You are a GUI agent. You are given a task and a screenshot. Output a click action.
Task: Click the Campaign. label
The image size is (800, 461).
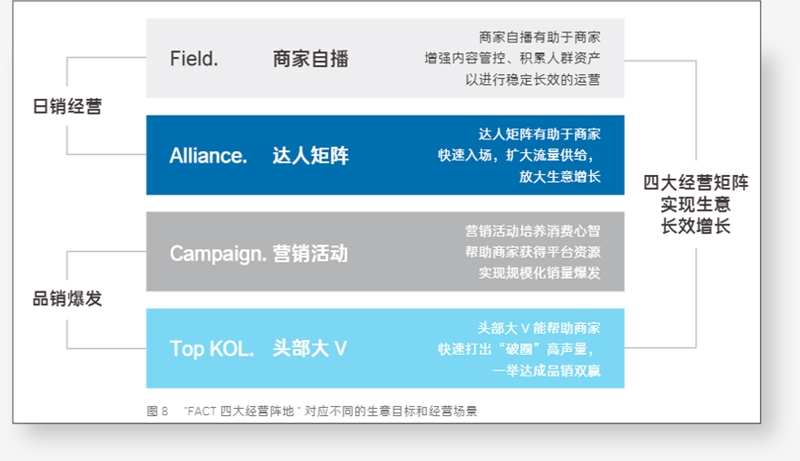click(x=218, y=253)
